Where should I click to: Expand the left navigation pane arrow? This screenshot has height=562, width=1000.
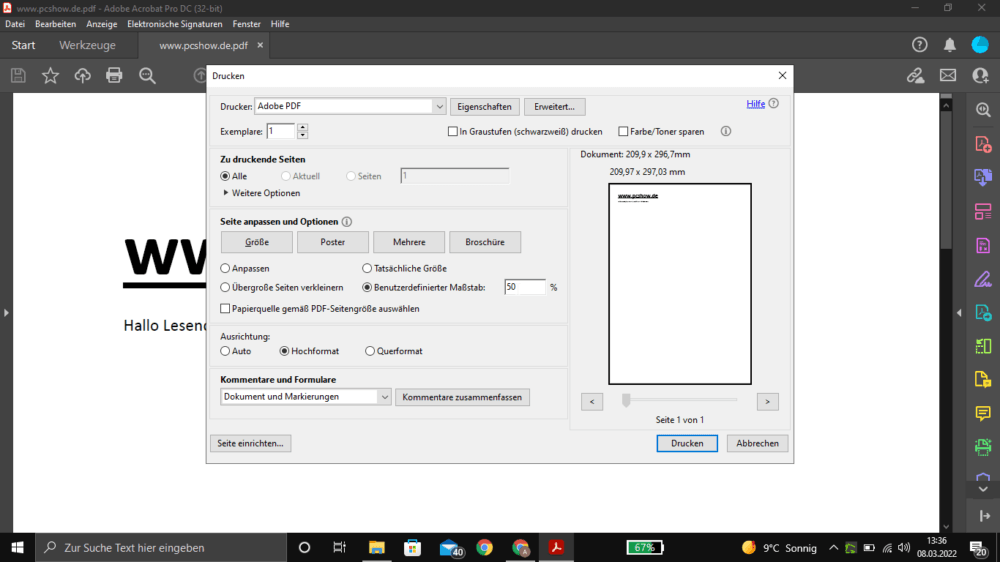6,313
